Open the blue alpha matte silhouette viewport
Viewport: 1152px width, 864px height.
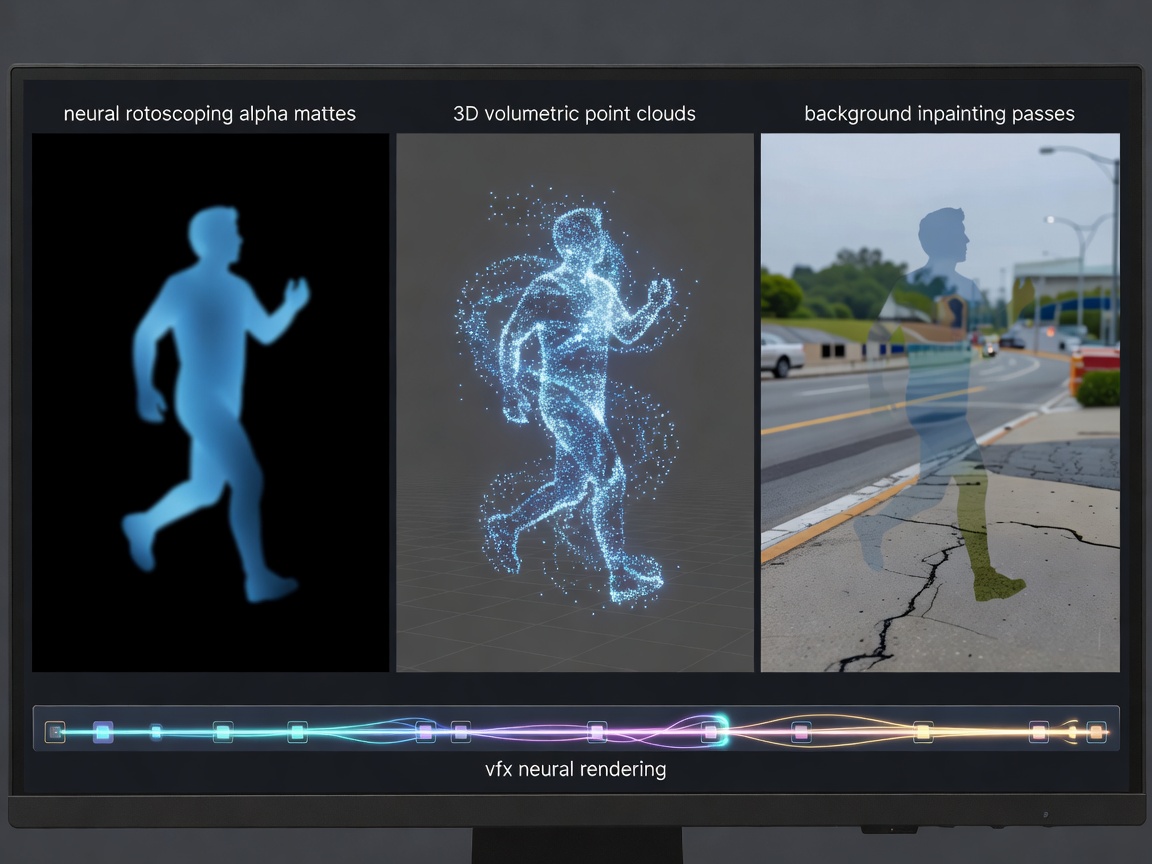coord(210,402)
